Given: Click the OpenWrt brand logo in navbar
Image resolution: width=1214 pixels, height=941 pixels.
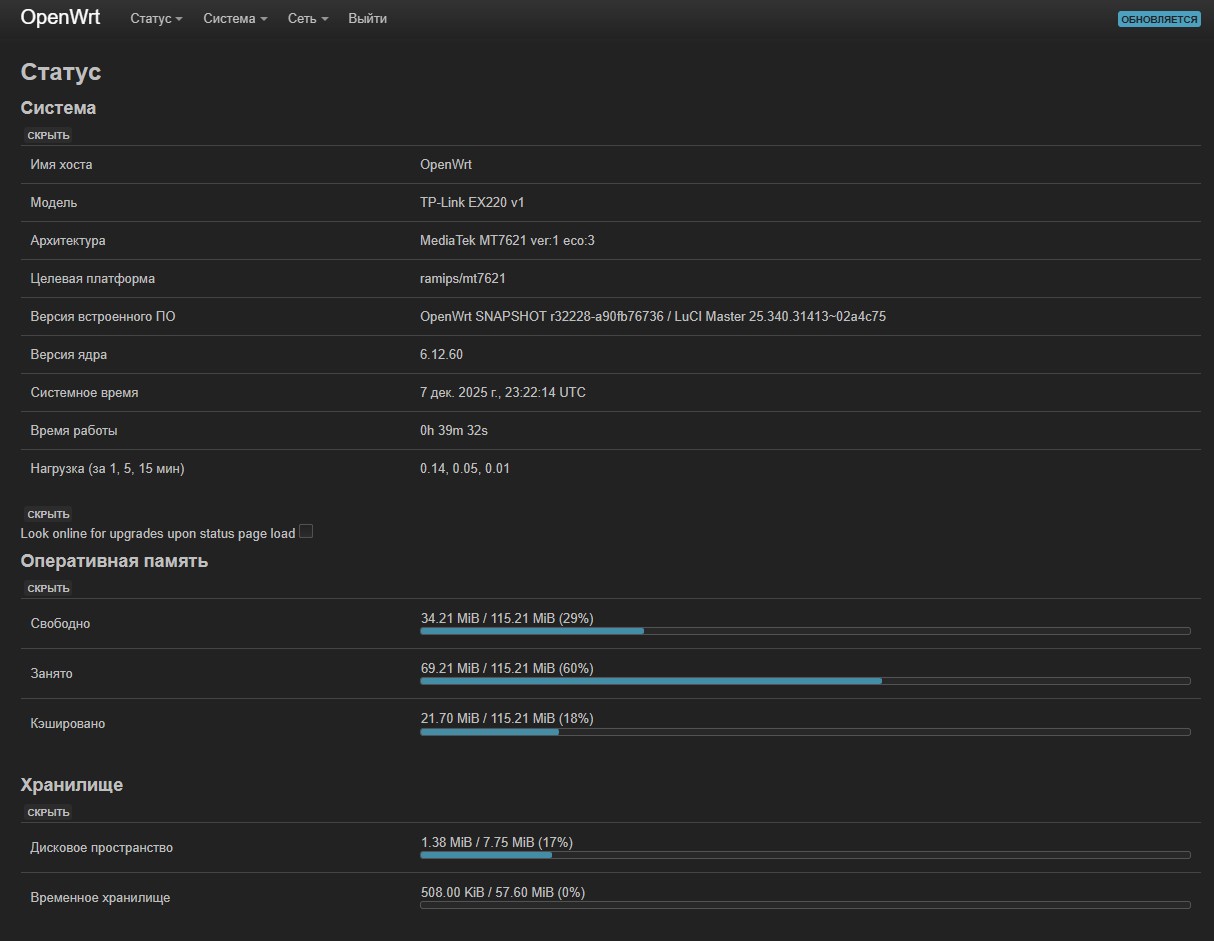Looking at the screenshot, I should click(x=60, y=18).
